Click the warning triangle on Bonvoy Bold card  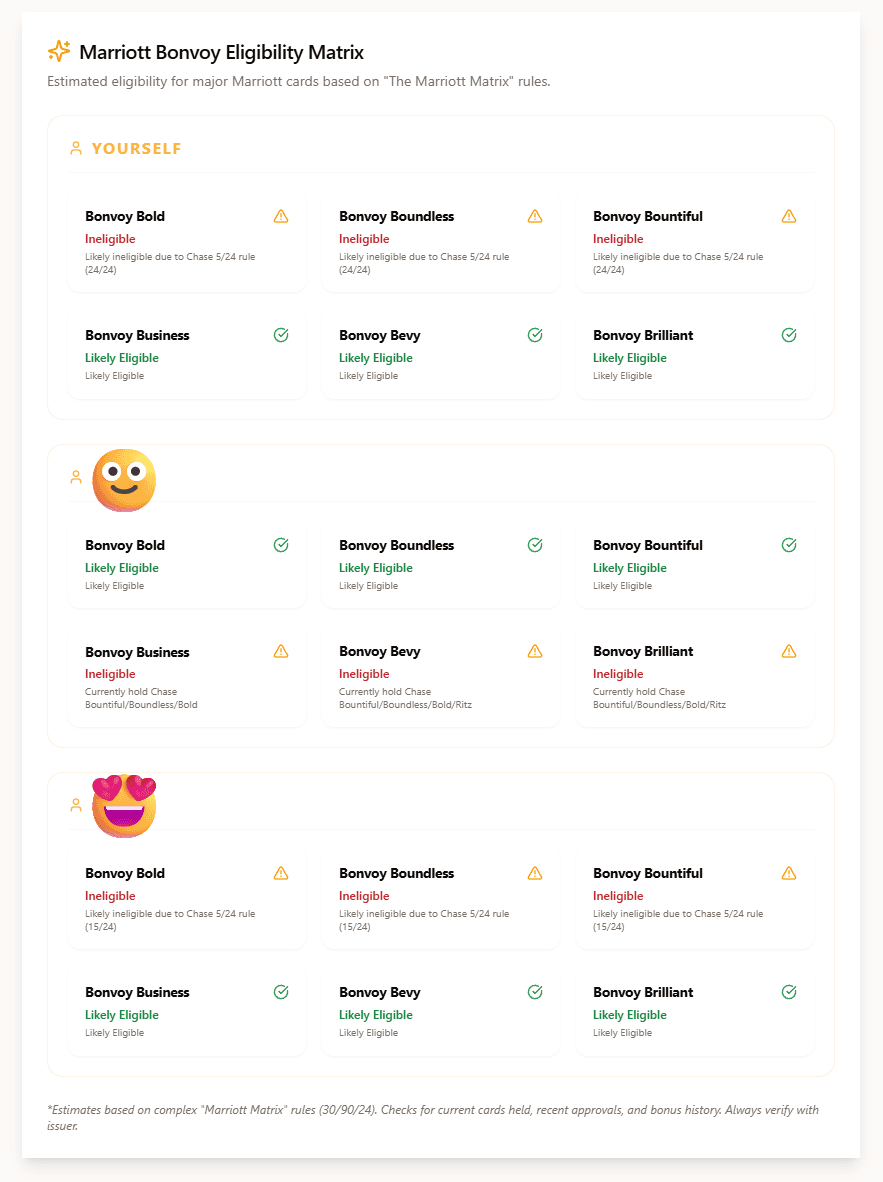[280, 216]
